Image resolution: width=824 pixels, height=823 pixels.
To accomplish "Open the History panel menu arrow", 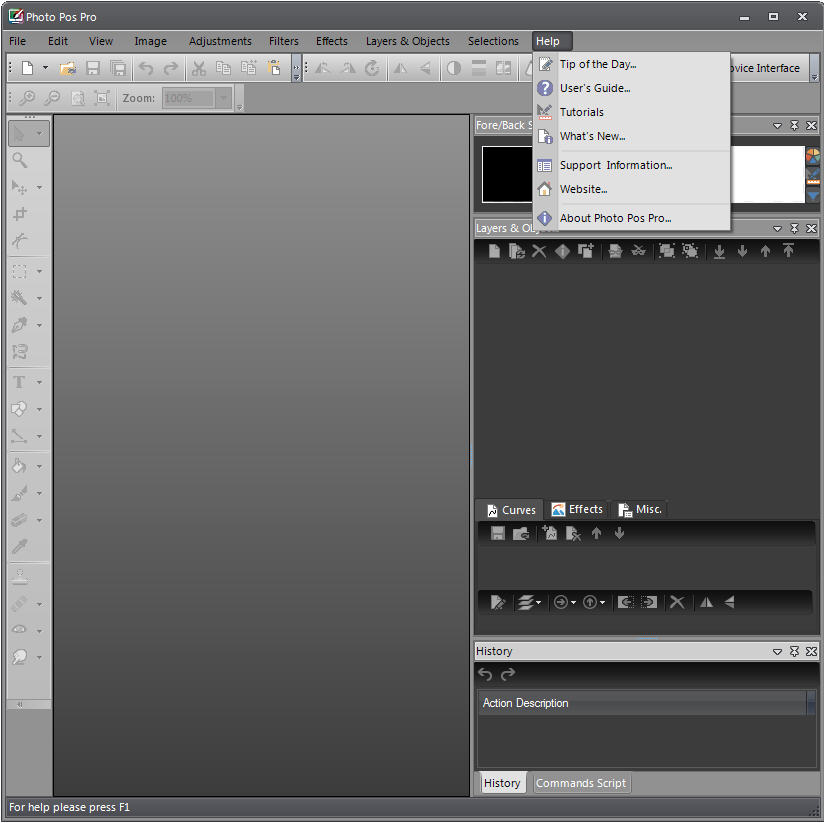I will click(777, 651).
